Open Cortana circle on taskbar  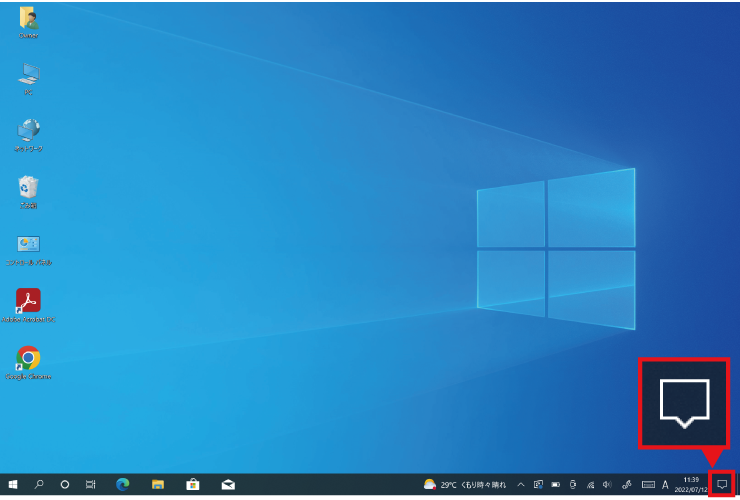(65, 484)
